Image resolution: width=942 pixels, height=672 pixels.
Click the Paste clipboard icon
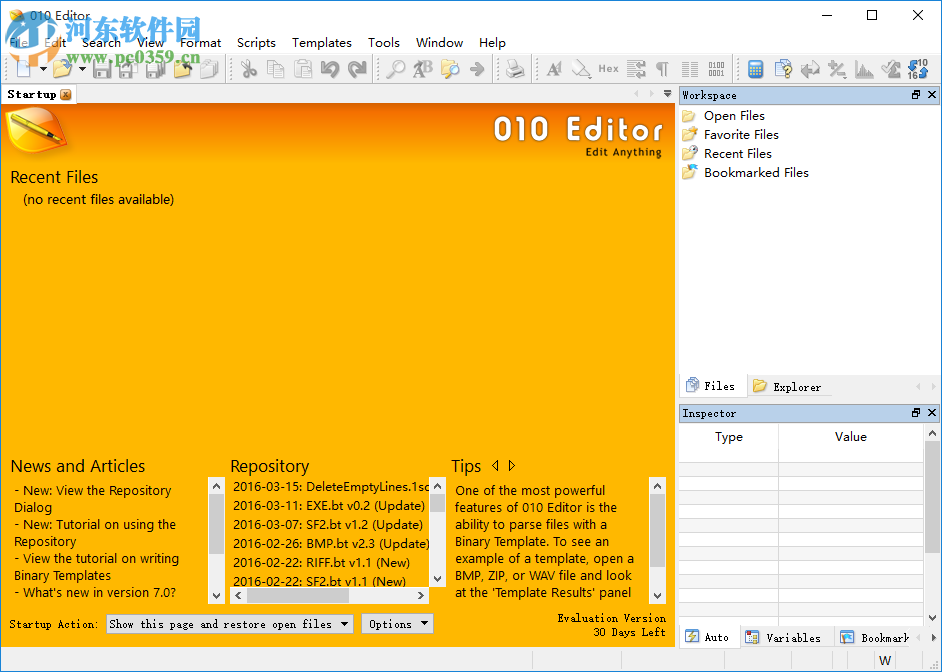(x=303, y=69)
